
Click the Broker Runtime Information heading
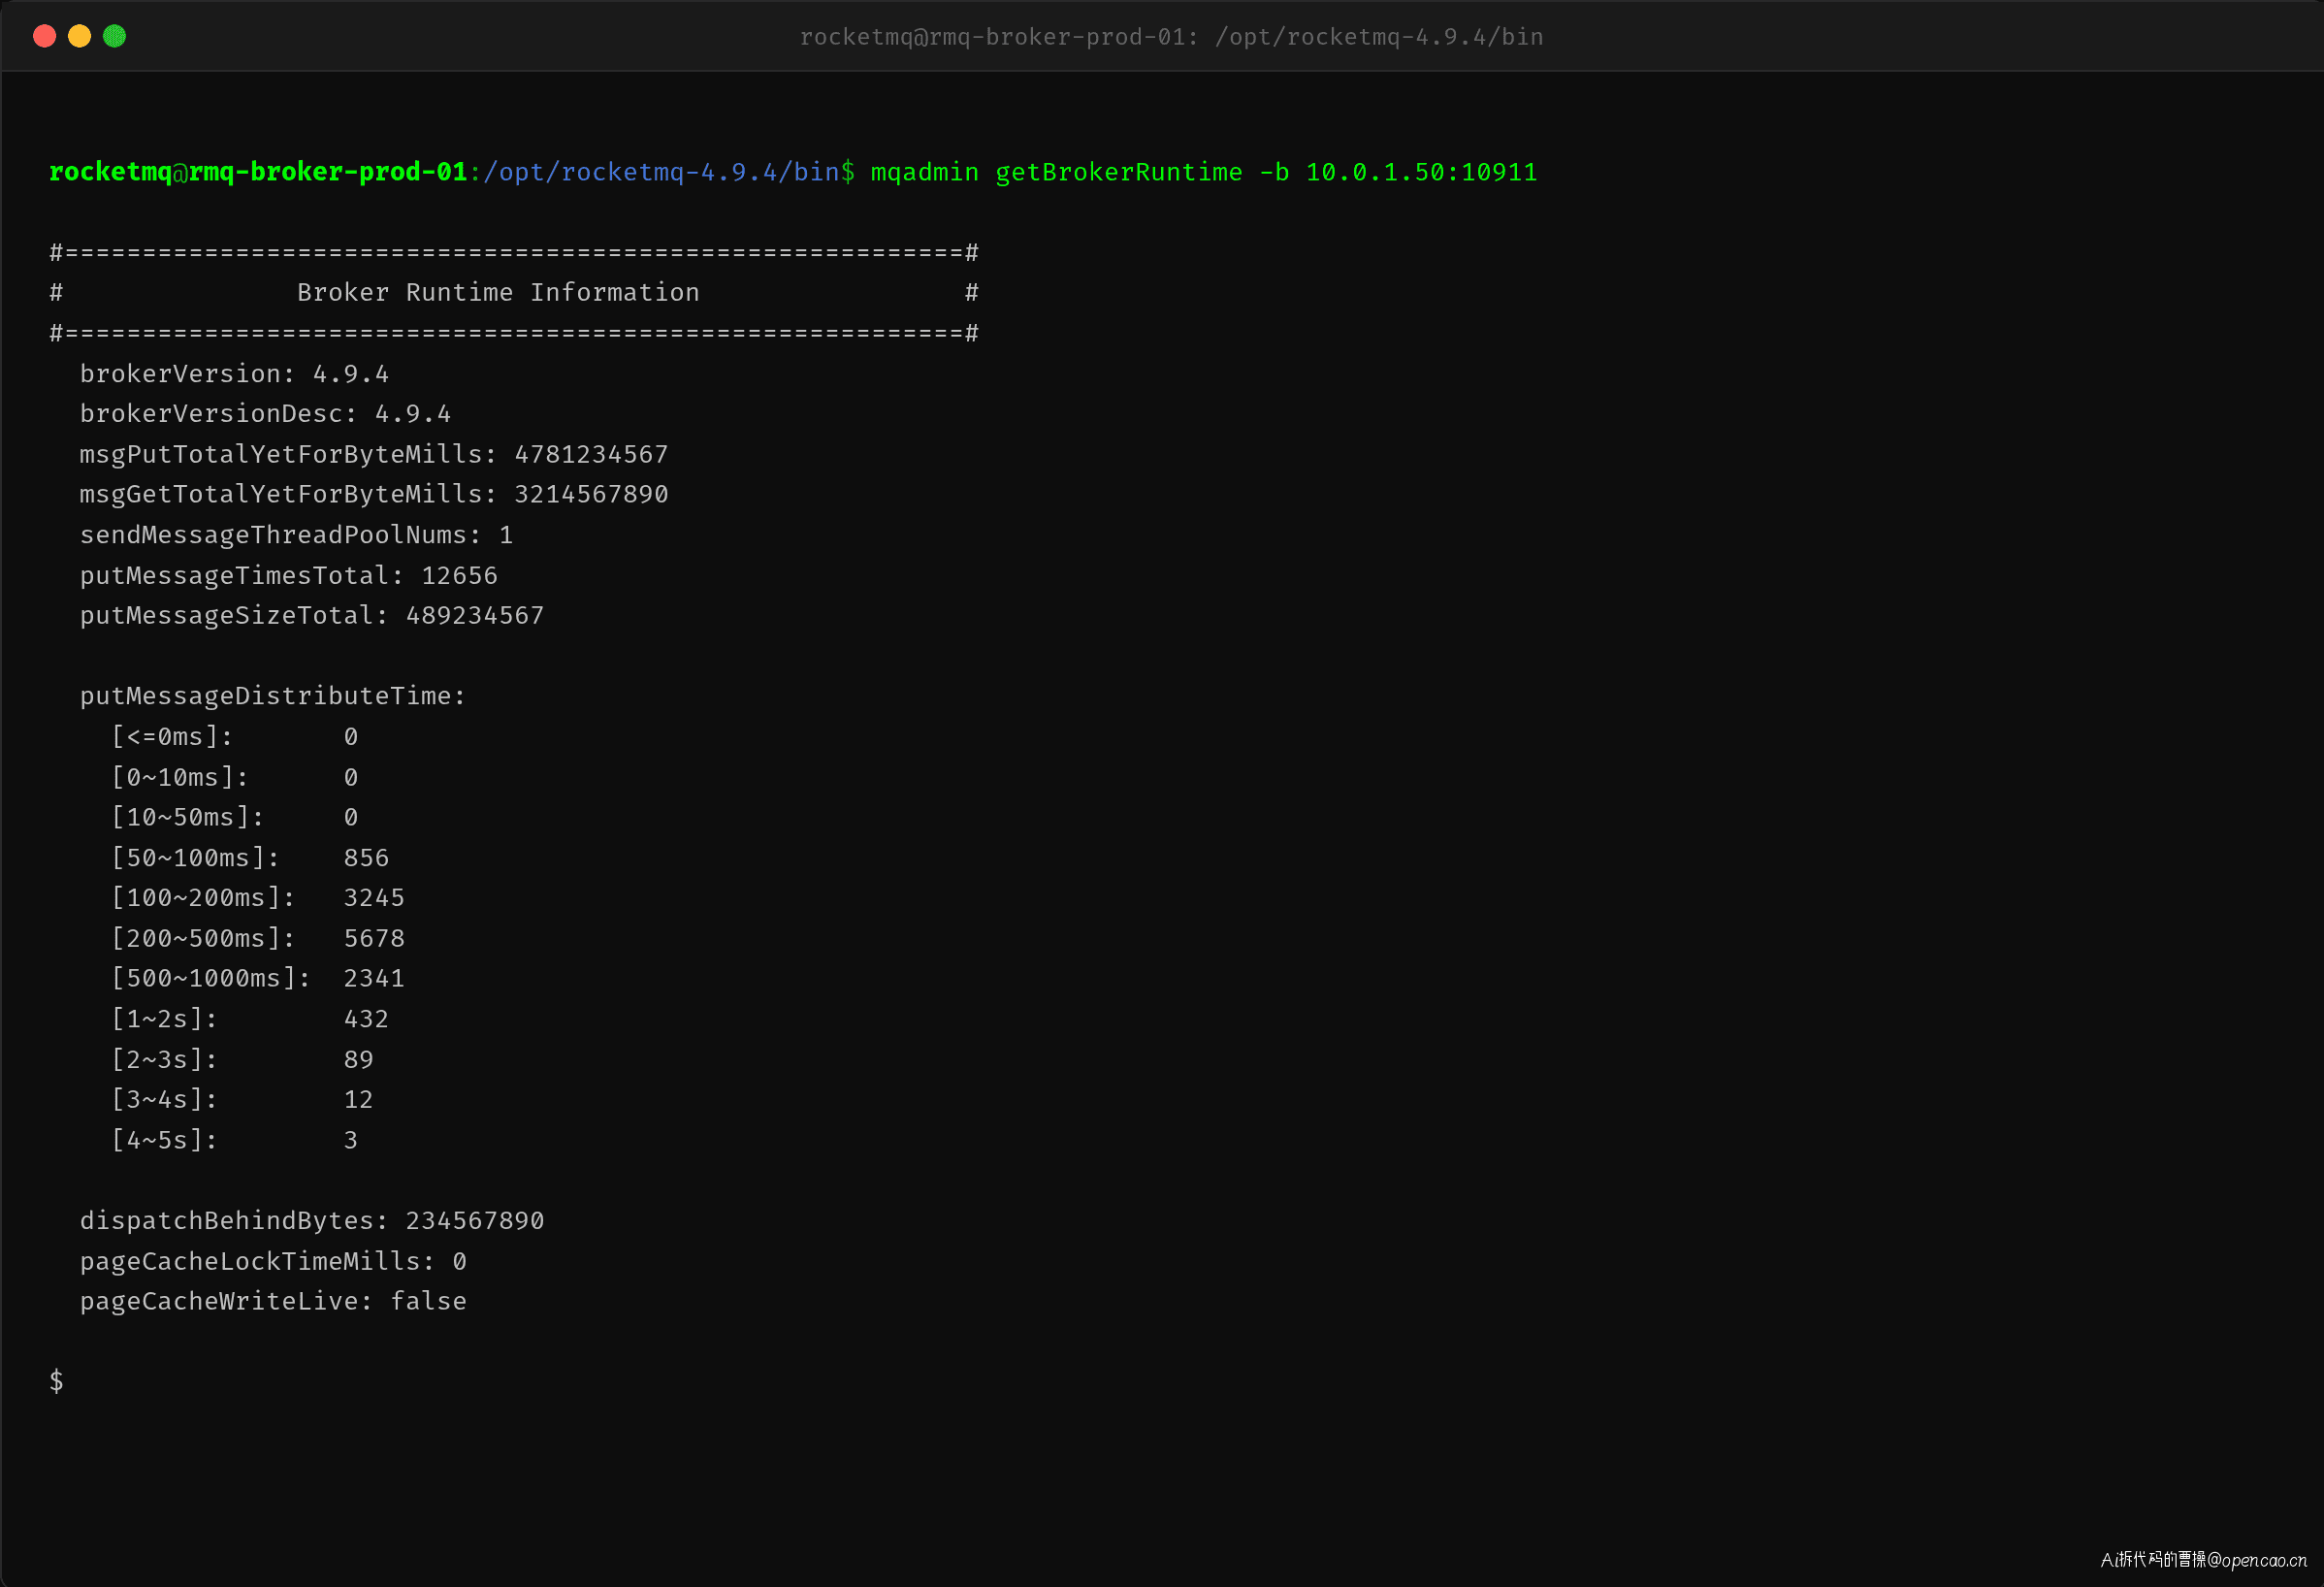coord(498,293)
